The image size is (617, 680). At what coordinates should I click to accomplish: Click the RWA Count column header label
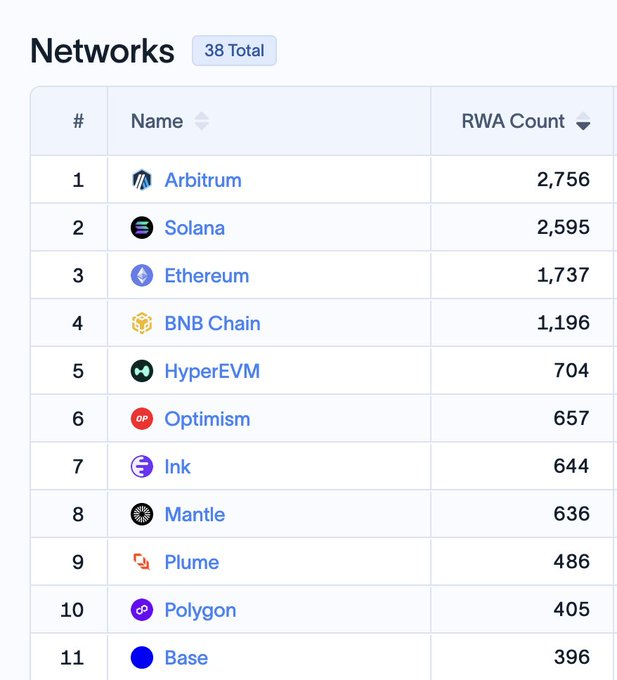pyautogui.click(x=513, y=121)
